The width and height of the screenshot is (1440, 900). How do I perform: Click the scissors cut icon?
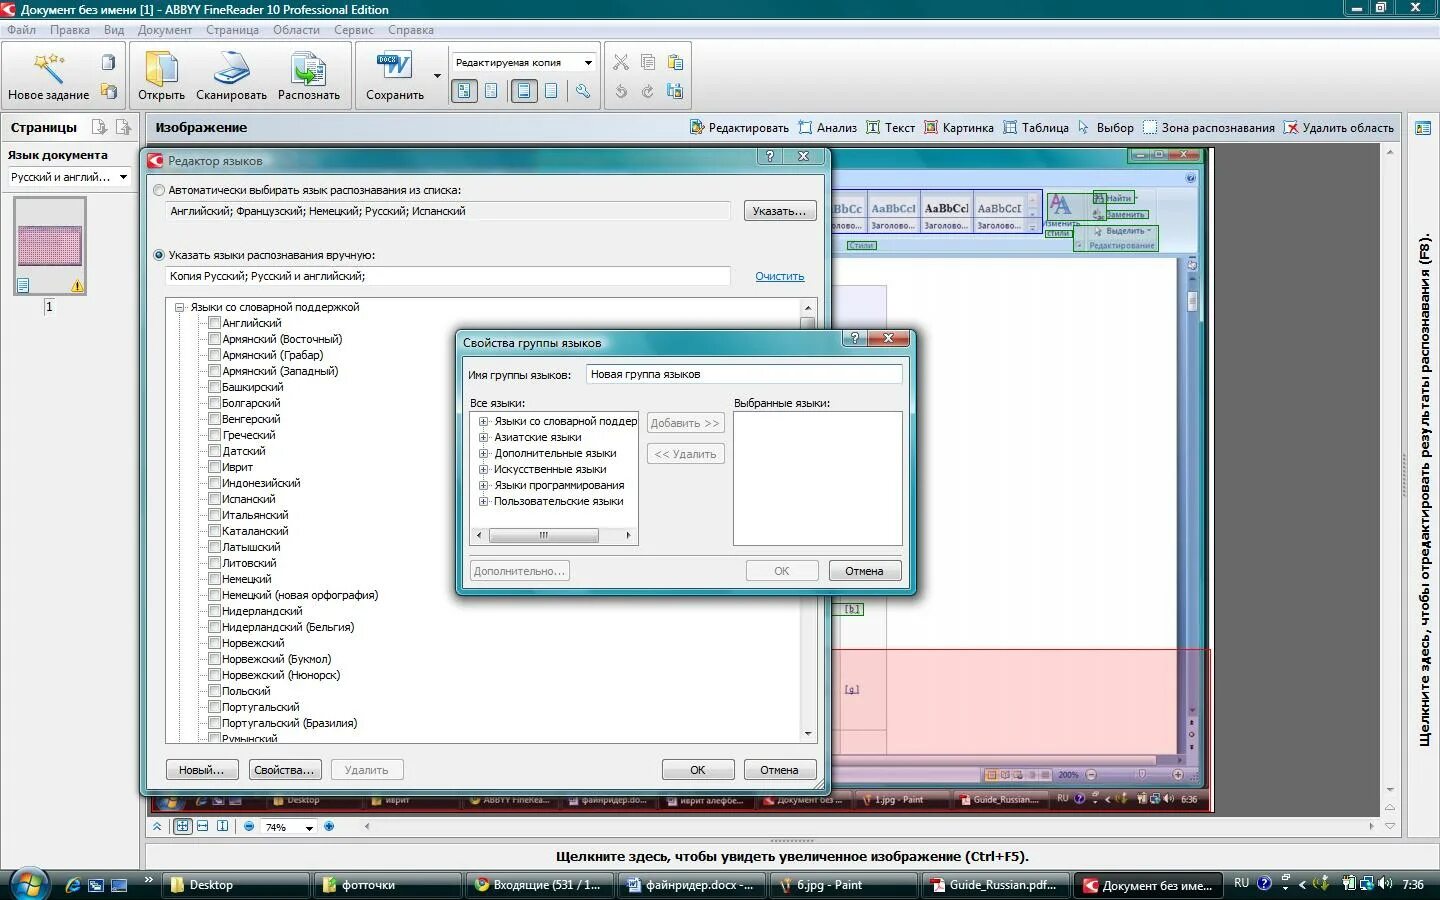621,62
